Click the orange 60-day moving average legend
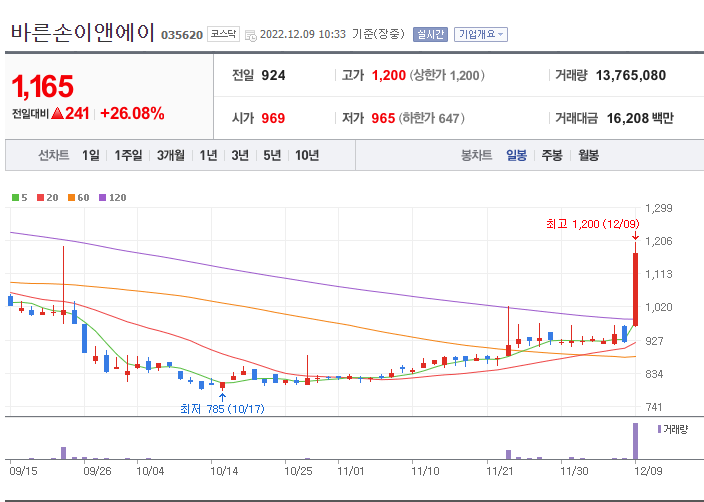This screenshot has width=704, height=502. pyautogui.click(x=78, y=198)
